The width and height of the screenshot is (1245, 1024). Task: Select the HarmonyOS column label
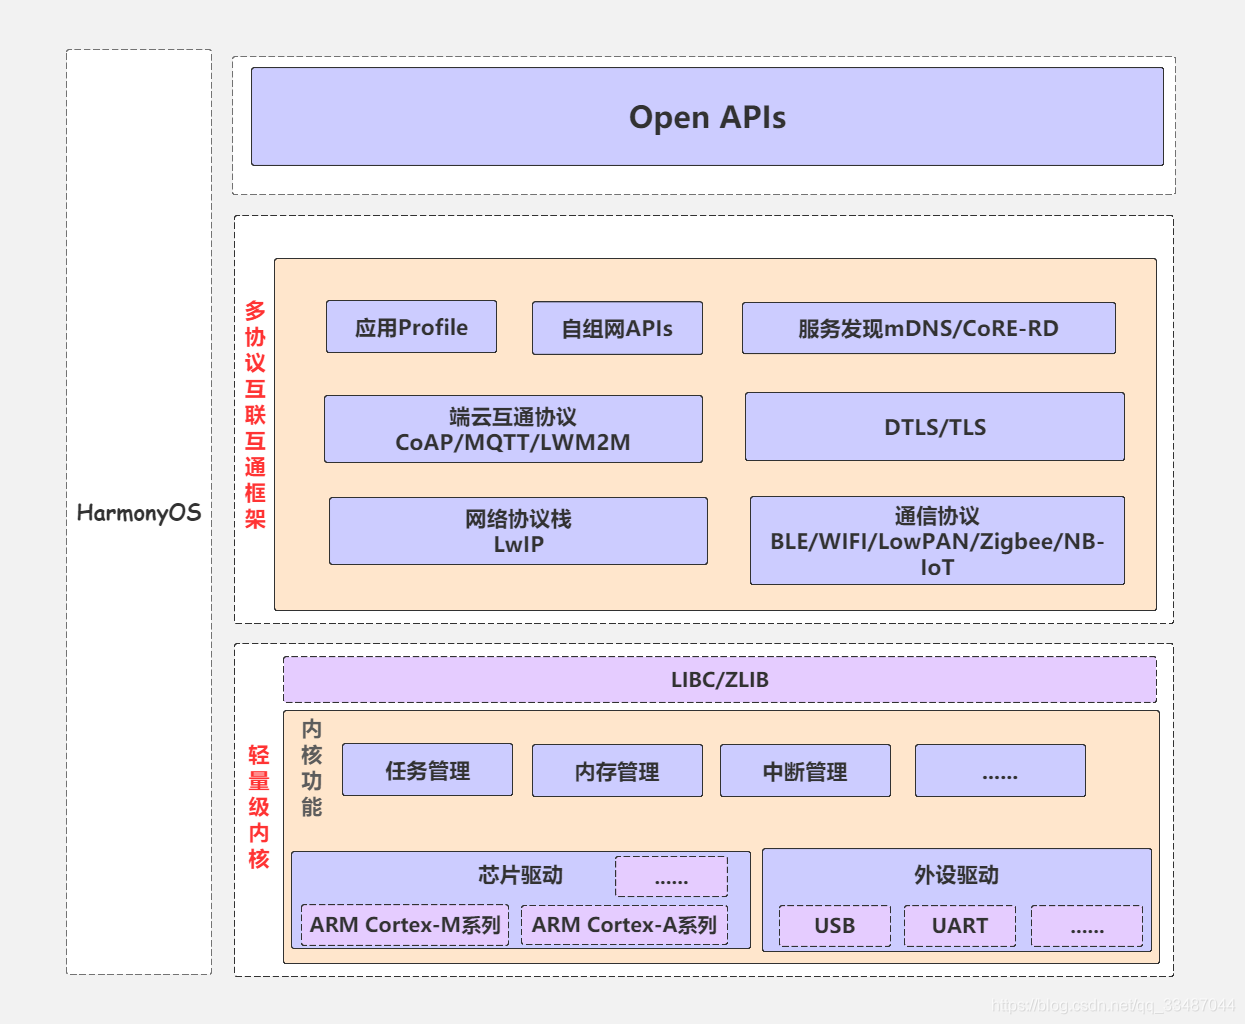(x=139, y=513)
